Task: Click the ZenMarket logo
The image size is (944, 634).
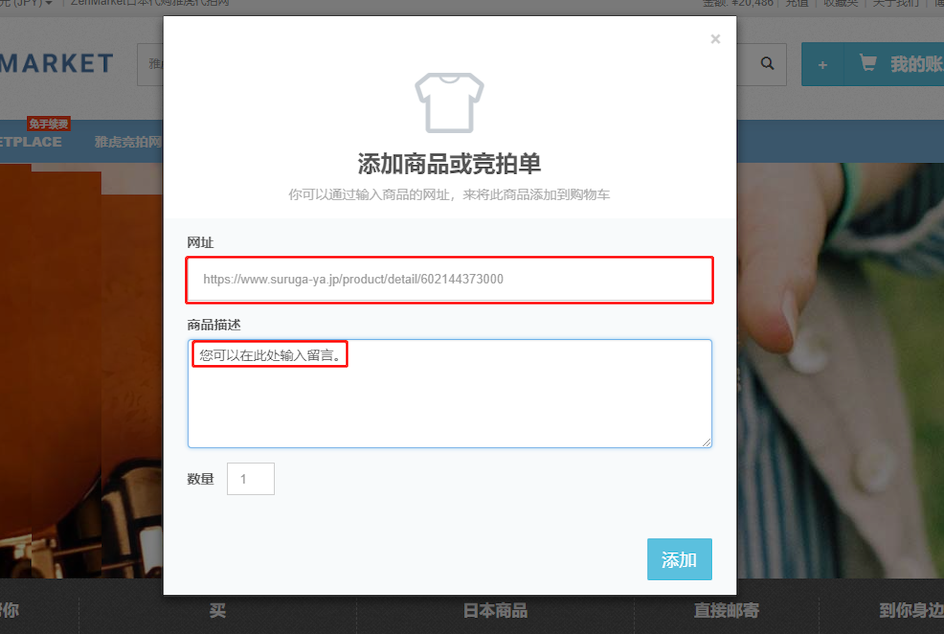Action: pyautogui.click(x=57, y=64)
